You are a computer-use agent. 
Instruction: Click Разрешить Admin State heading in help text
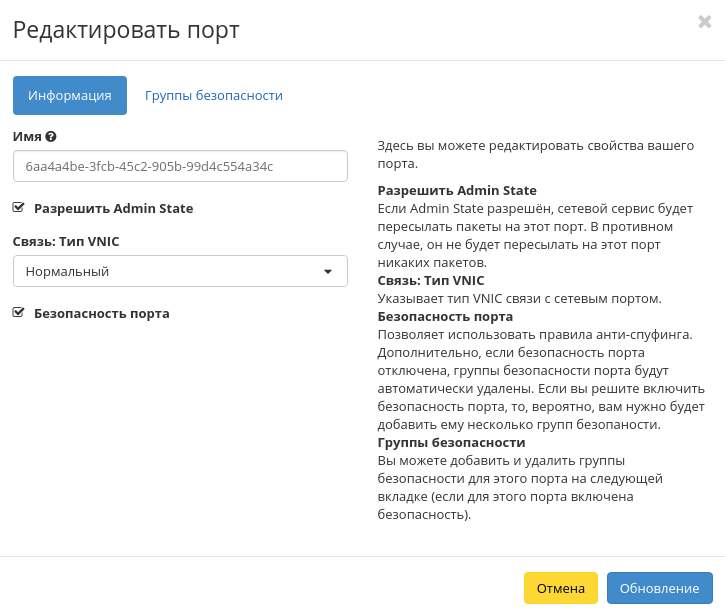(457, 191)
